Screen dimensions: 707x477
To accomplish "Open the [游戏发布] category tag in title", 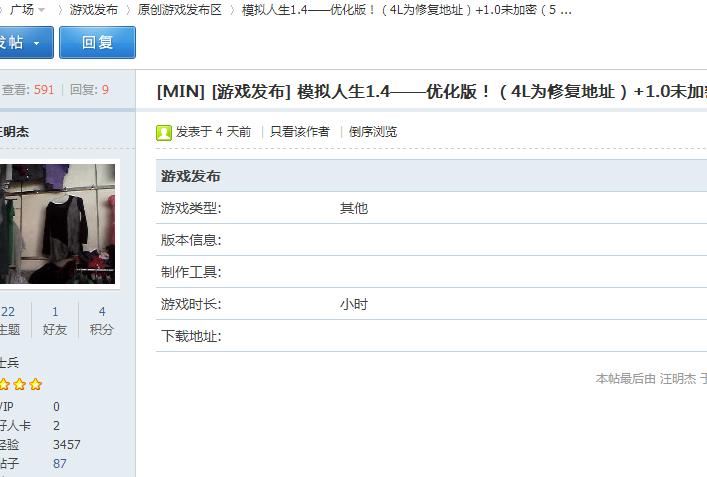I will (251, 92).
